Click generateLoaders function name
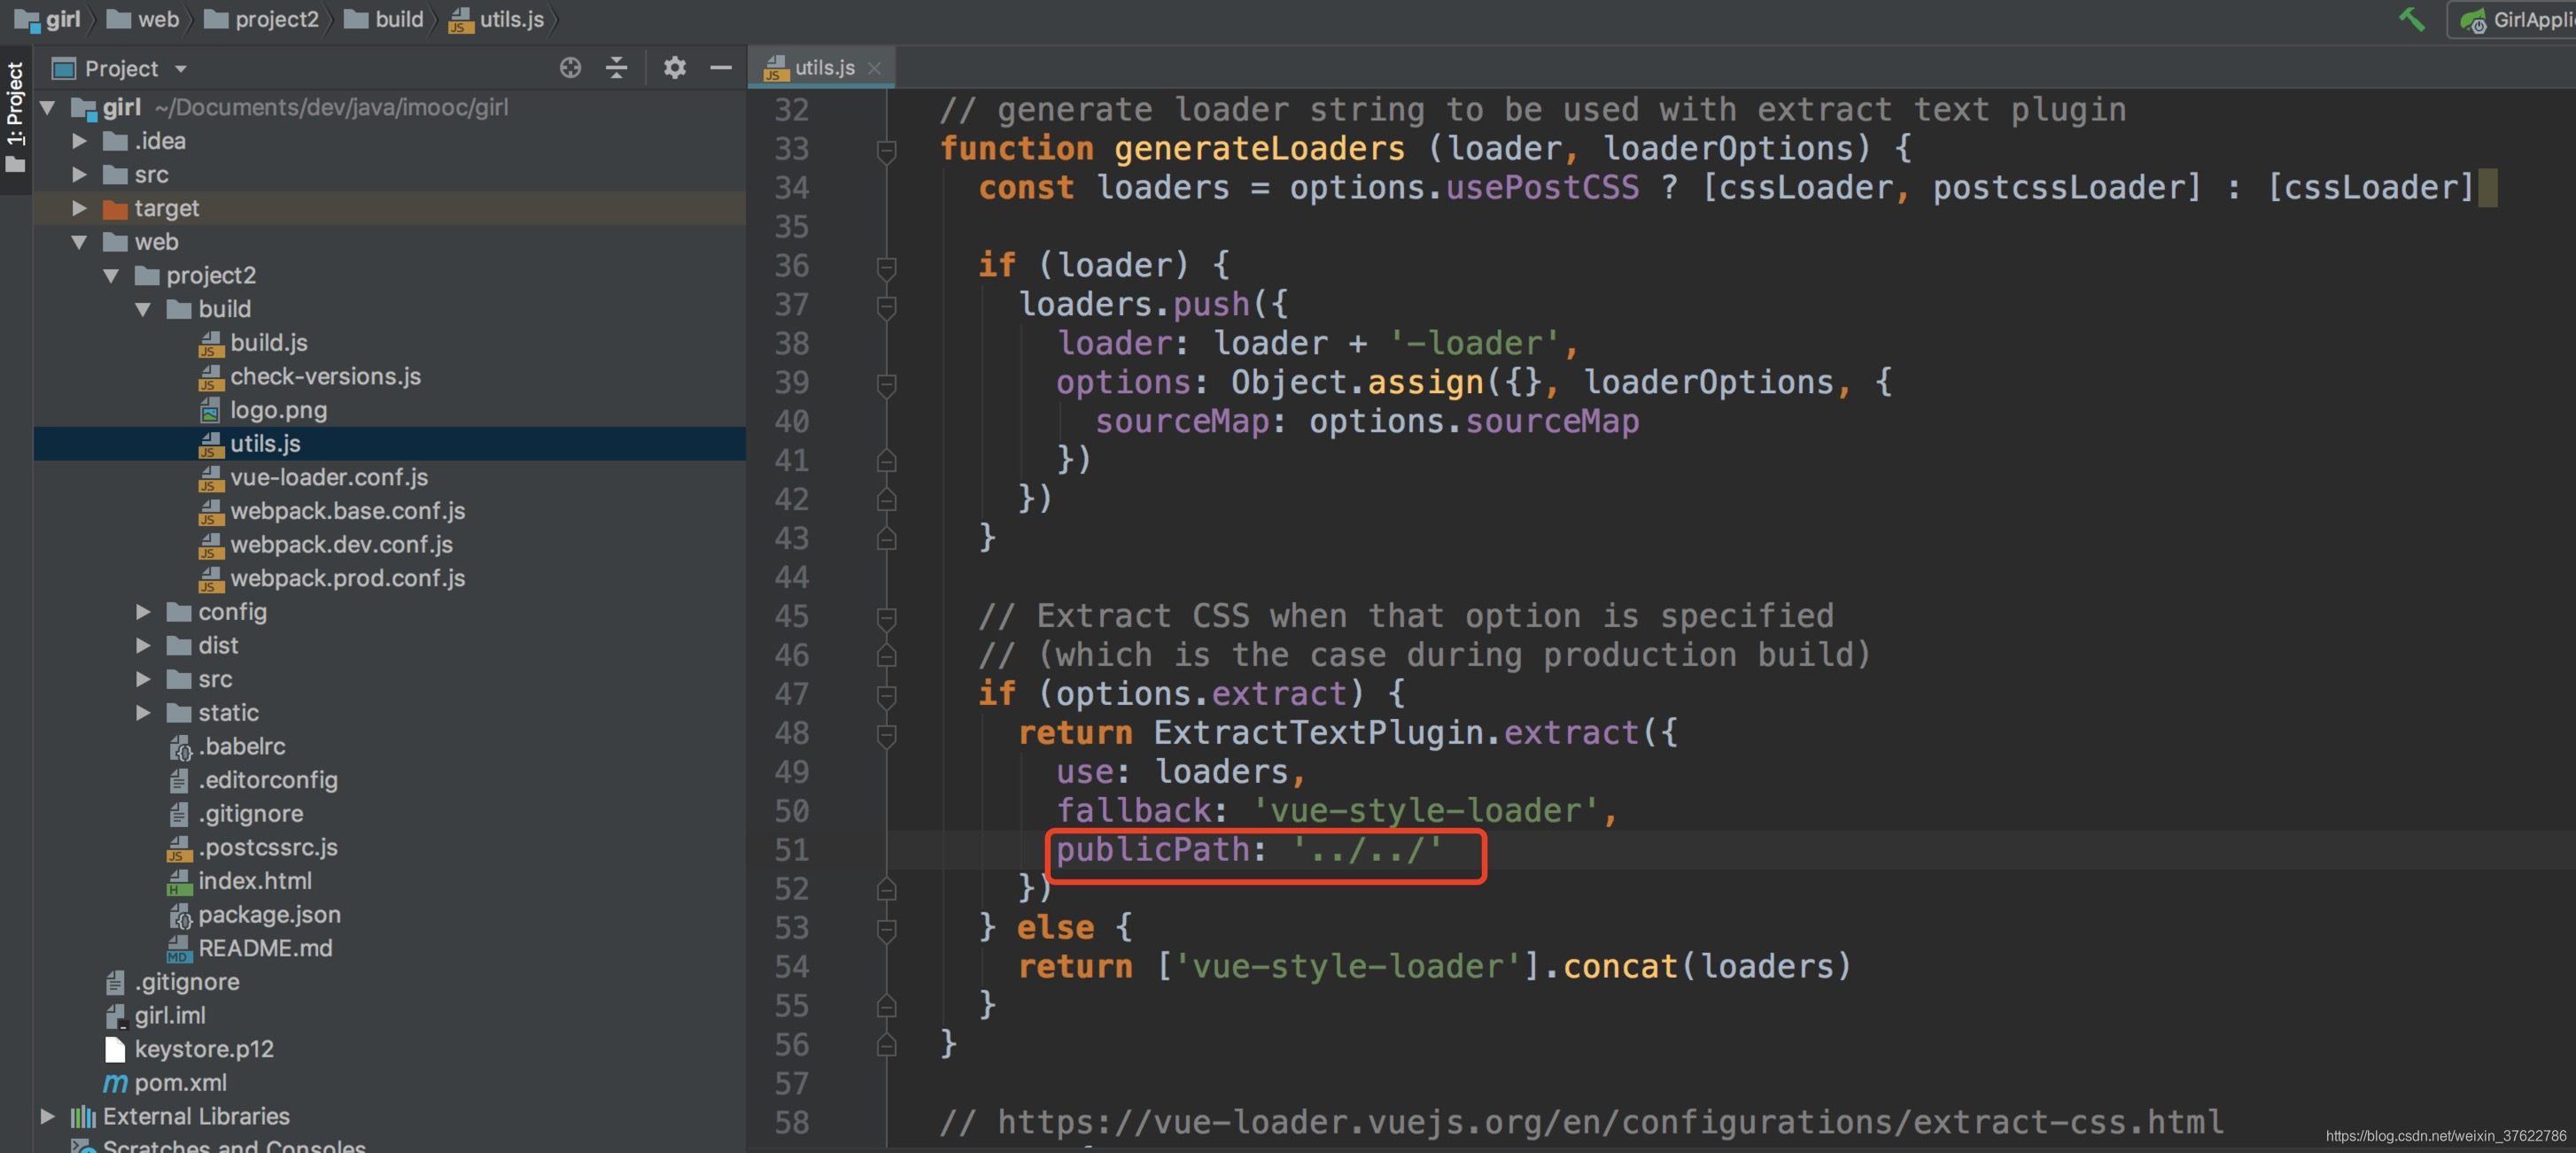The width and height of the screenshot is (2576, 1153). click(x=1259, y=149)
